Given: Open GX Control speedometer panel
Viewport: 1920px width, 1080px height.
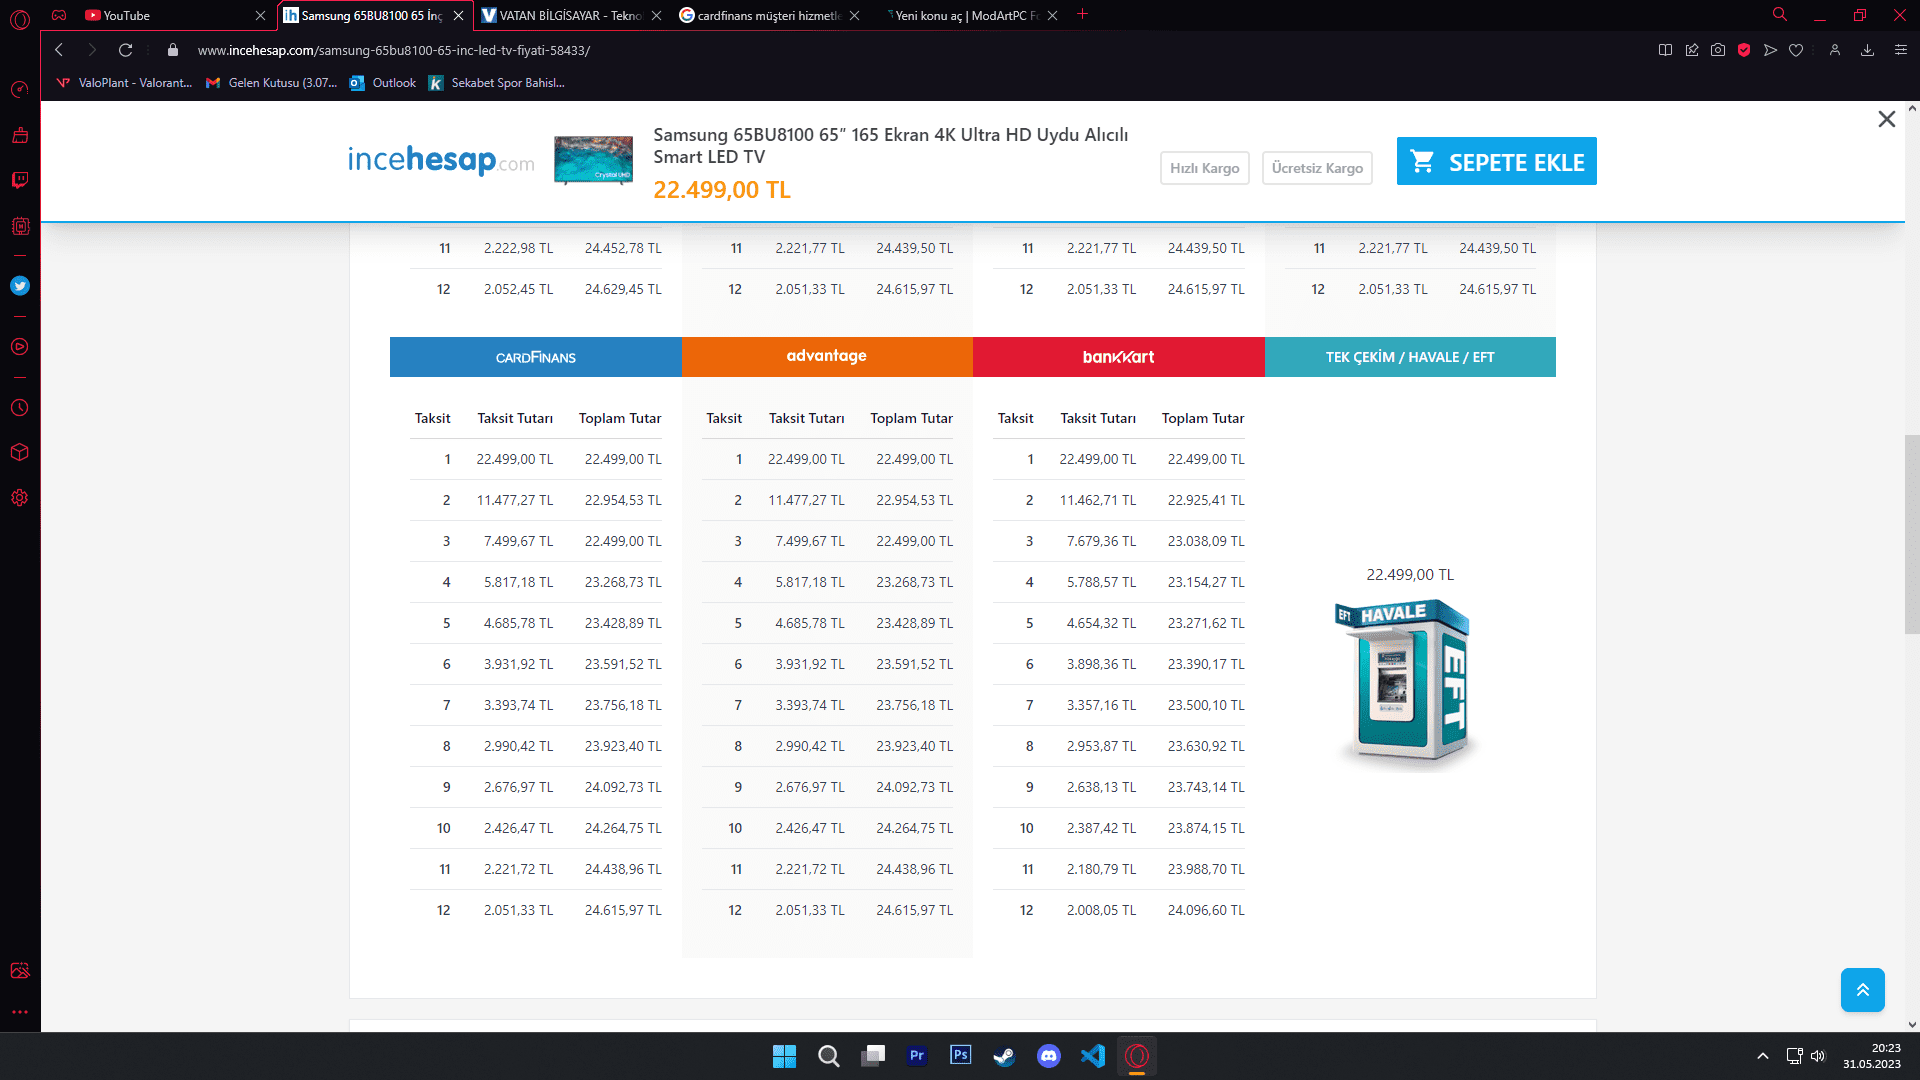Looking at the screenshot, I should 20,90.
